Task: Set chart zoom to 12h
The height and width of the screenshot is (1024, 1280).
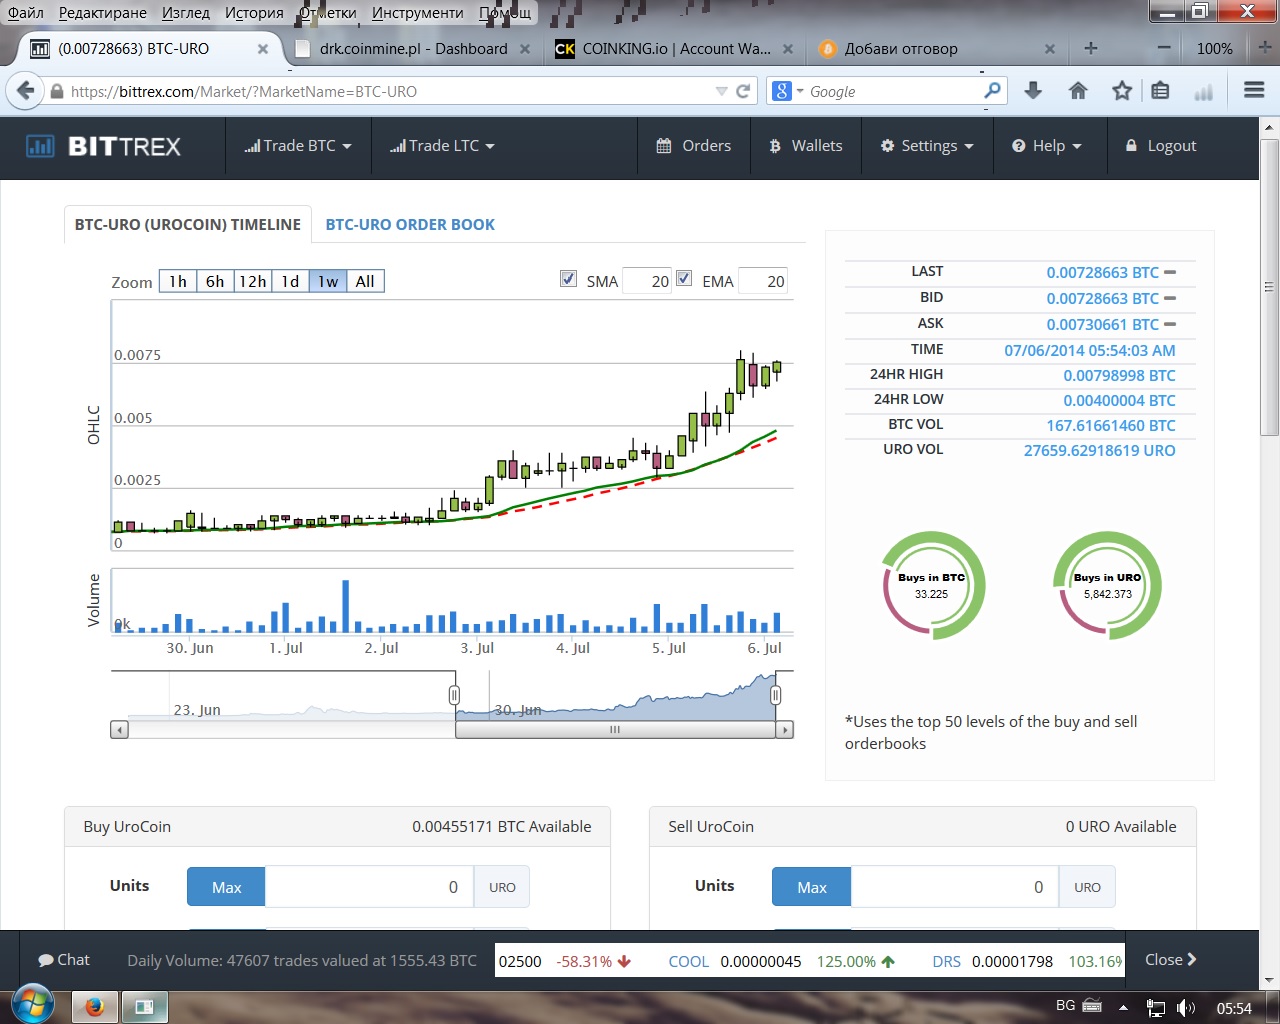Action: click(x=252, y=282)
